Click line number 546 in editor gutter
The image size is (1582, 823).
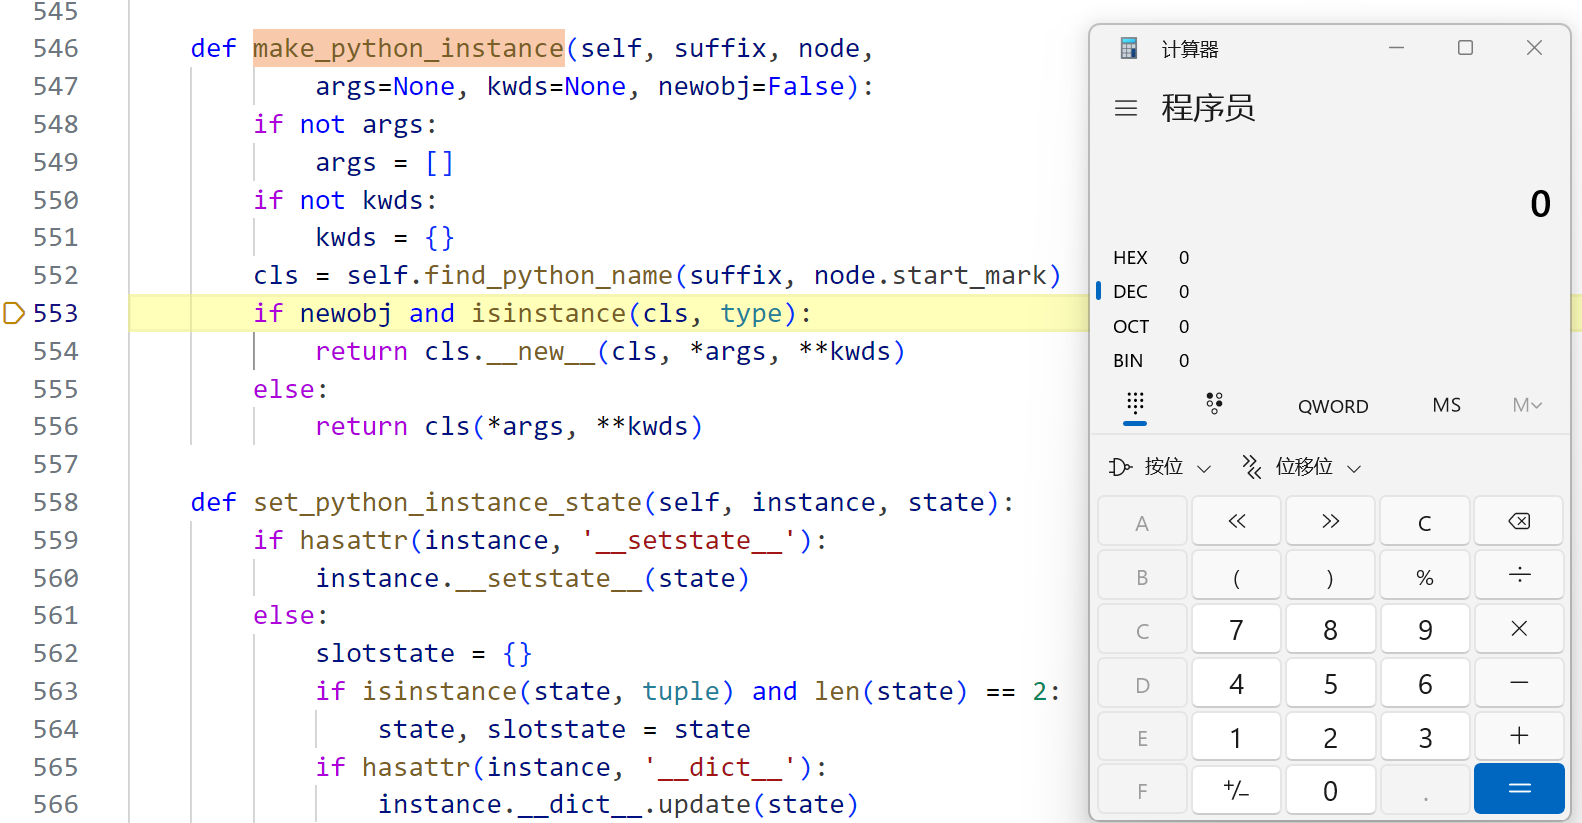click(55, 48)
